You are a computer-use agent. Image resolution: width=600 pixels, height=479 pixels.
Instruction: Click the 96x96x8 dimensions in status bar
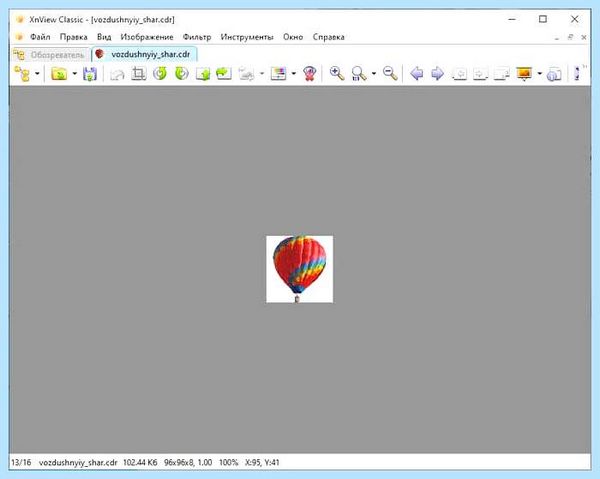188,462
